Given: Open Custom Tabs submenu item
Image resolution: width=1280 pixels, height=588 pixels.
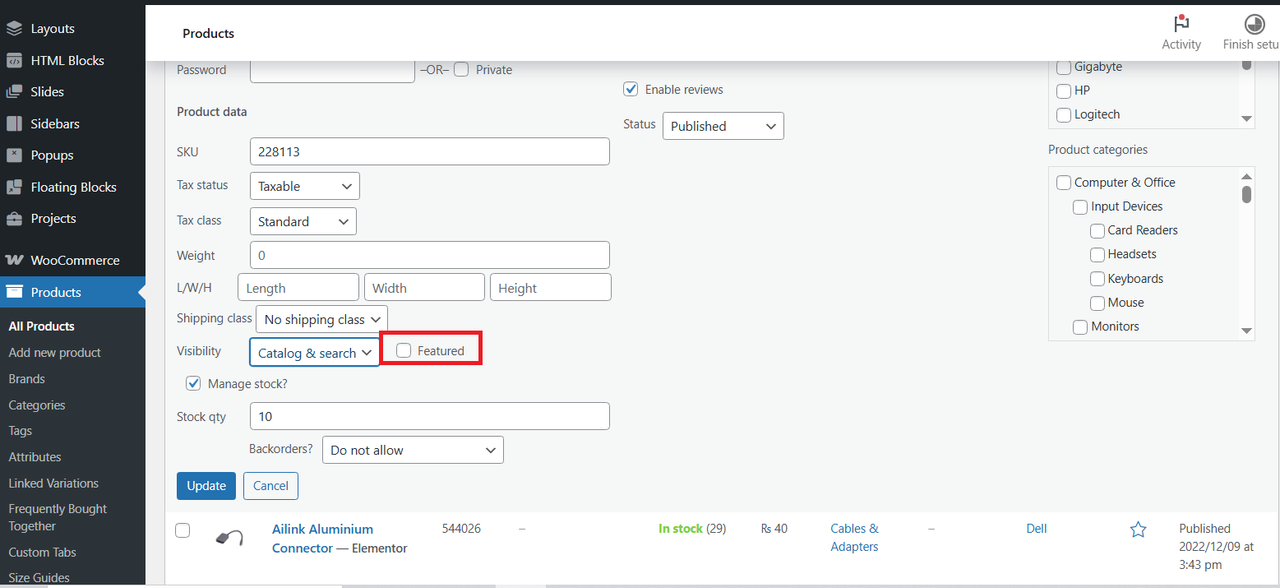Looking at the screenshot, I should tap(43, 552).
